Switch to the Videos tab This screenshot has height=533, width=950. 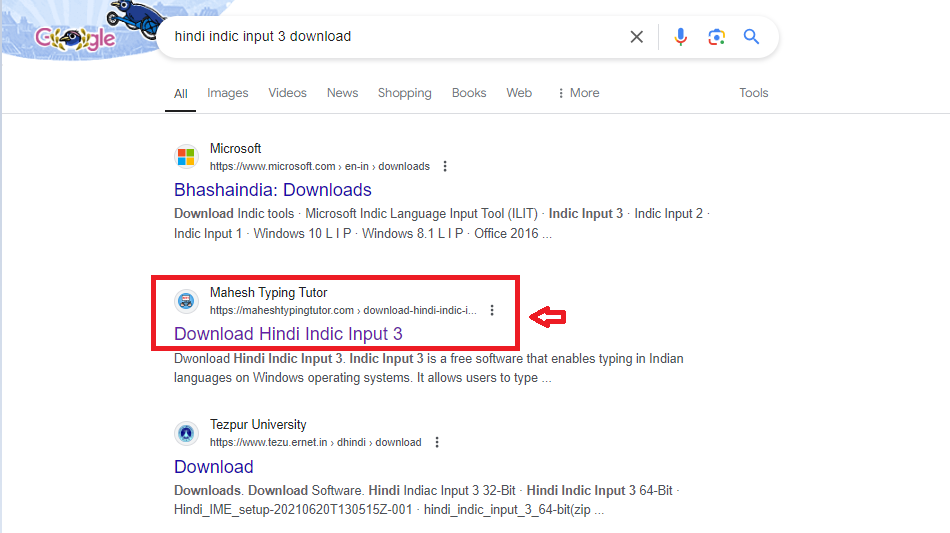coord(287,93)
